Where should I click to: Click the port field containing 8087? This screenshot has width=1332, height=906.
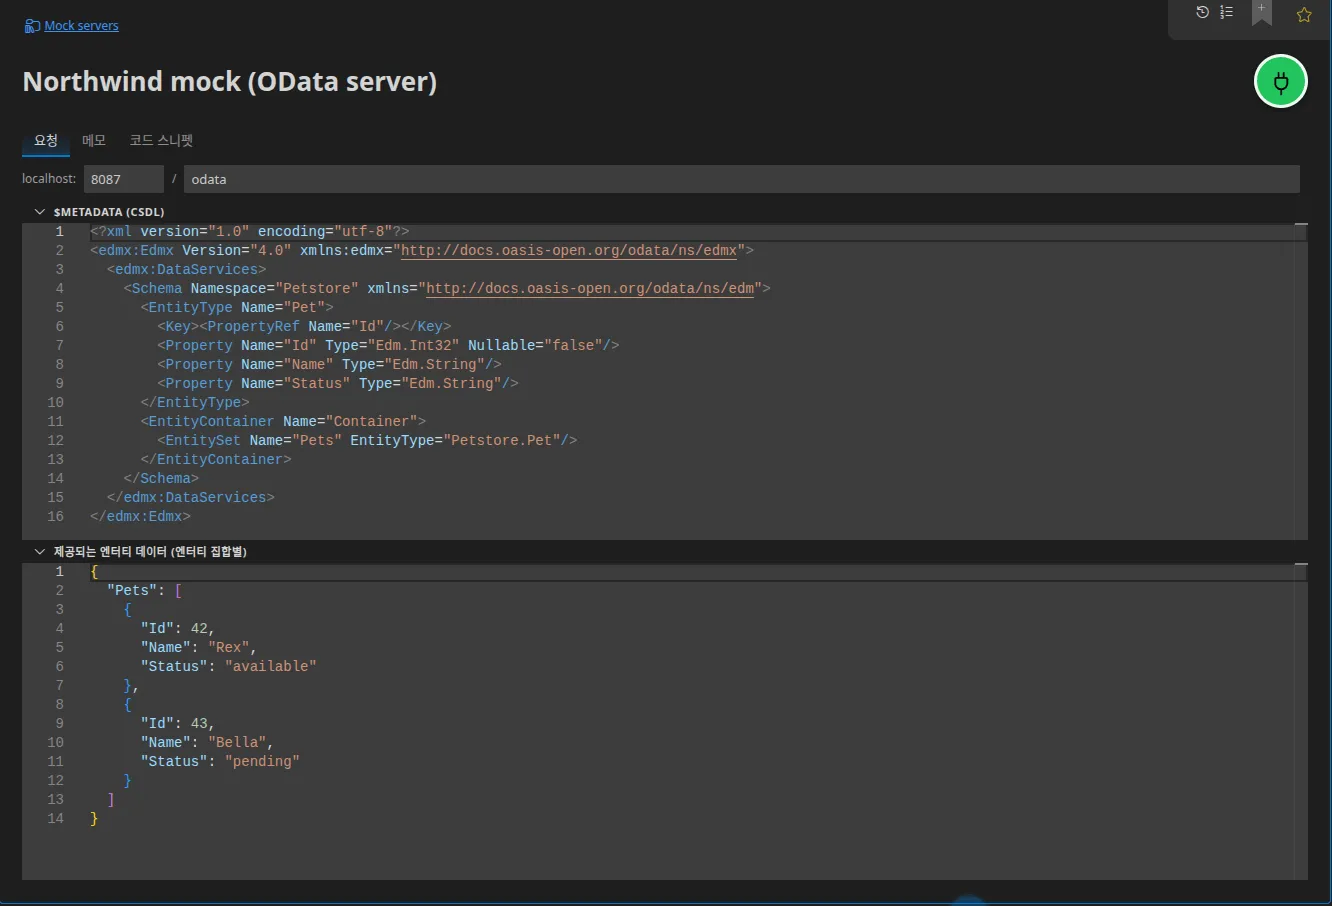click(123, 179)
